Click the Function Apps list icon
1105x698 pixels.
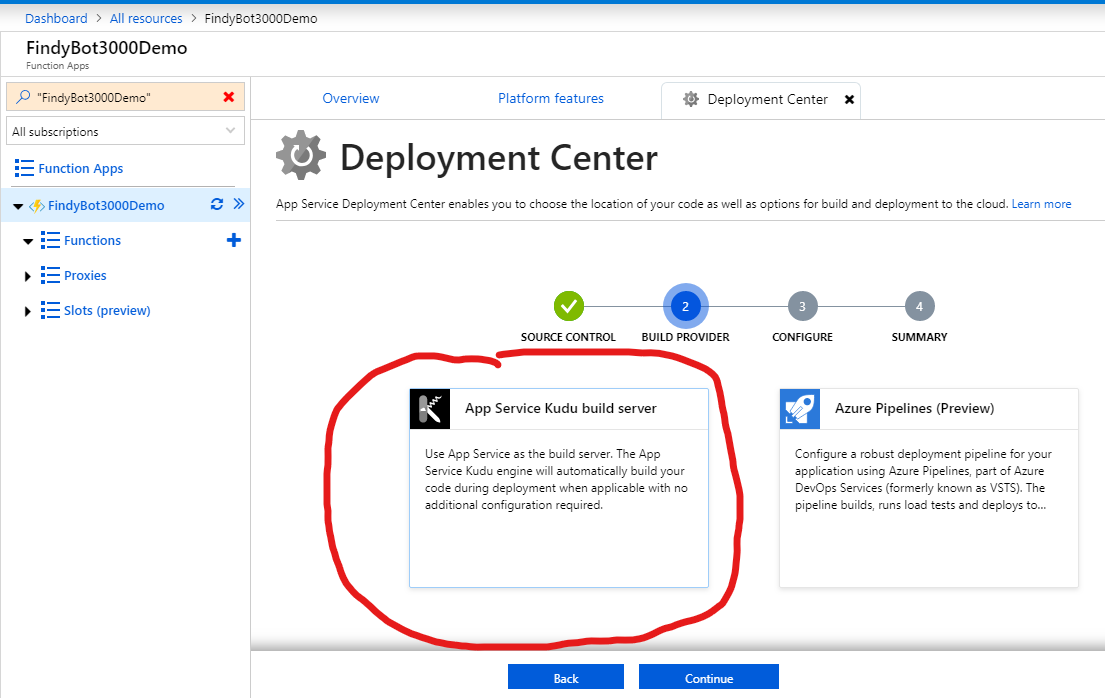(24, 168)
